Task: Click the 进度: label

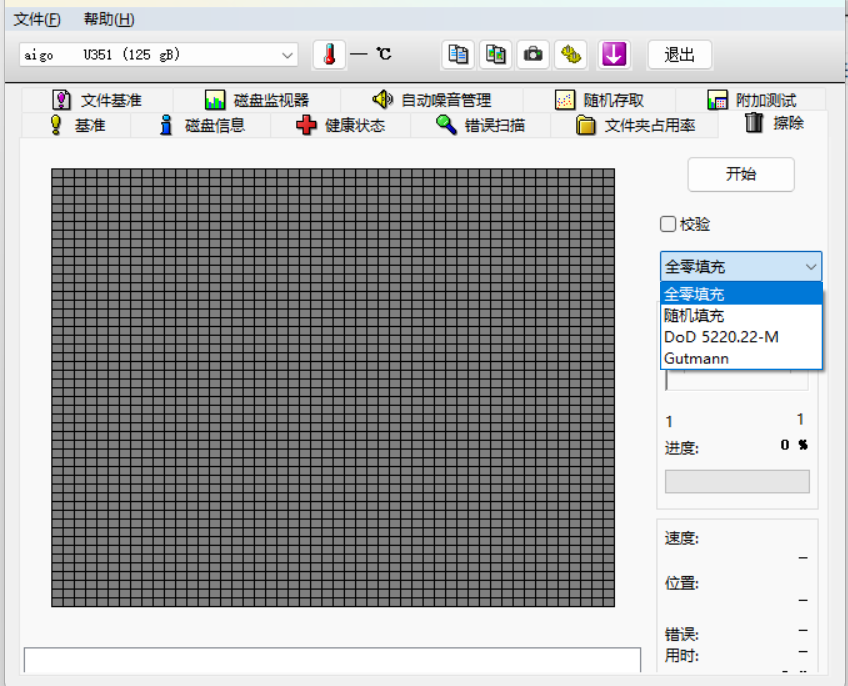Action: pyautogui.click(x=681, y=448)
